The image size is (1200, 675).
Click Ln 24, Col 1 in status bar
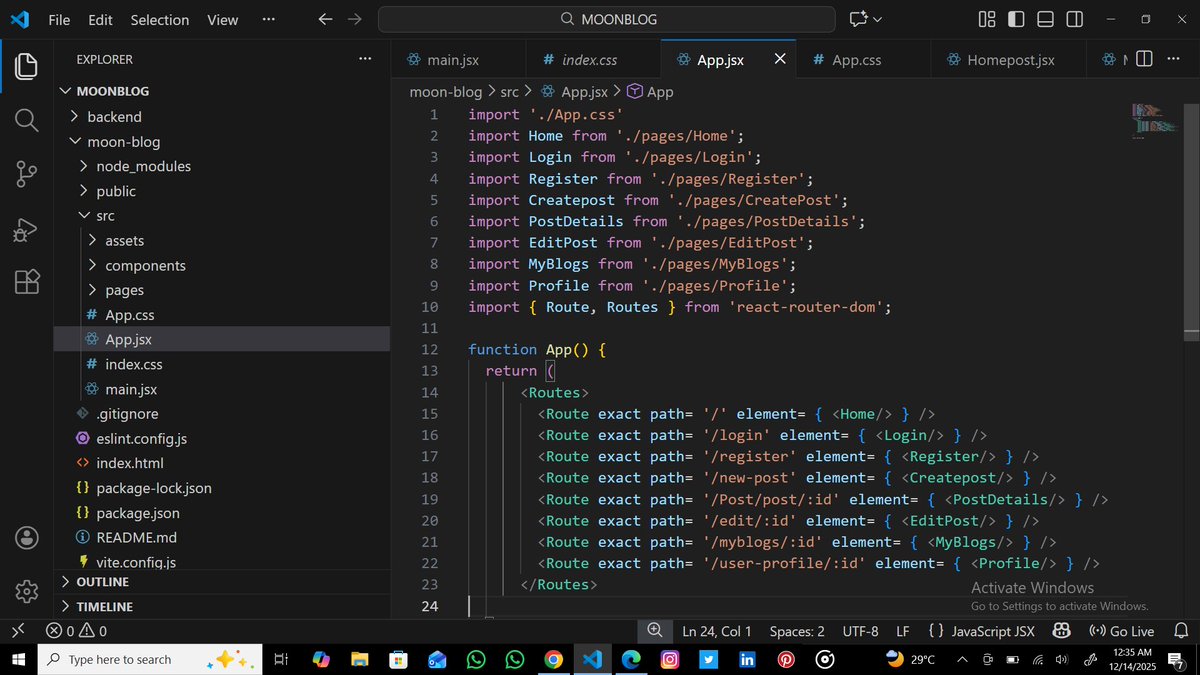pyautogui.click(x=717, y=631)
